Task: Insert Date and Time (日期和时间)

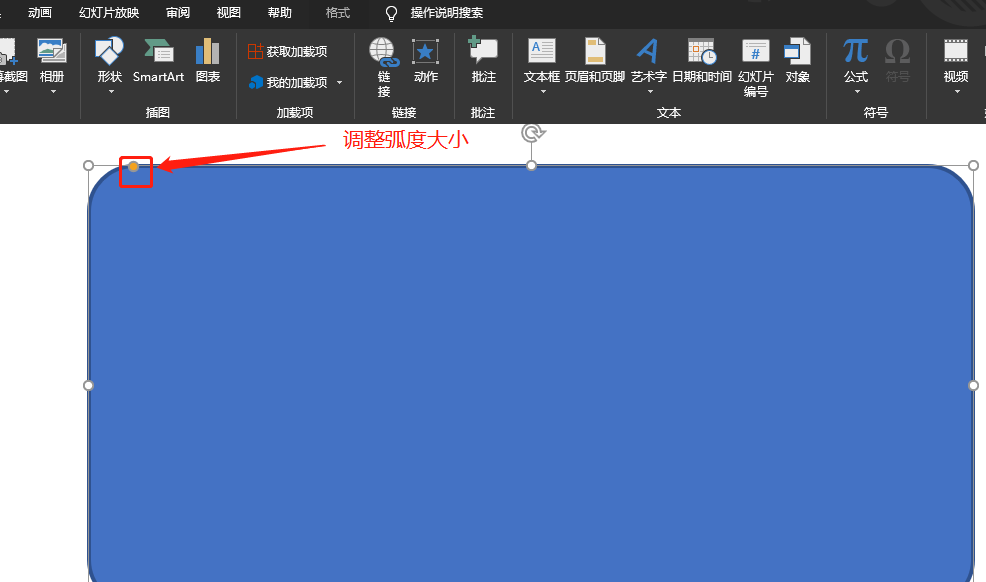Action: click(x=702, y=60)
